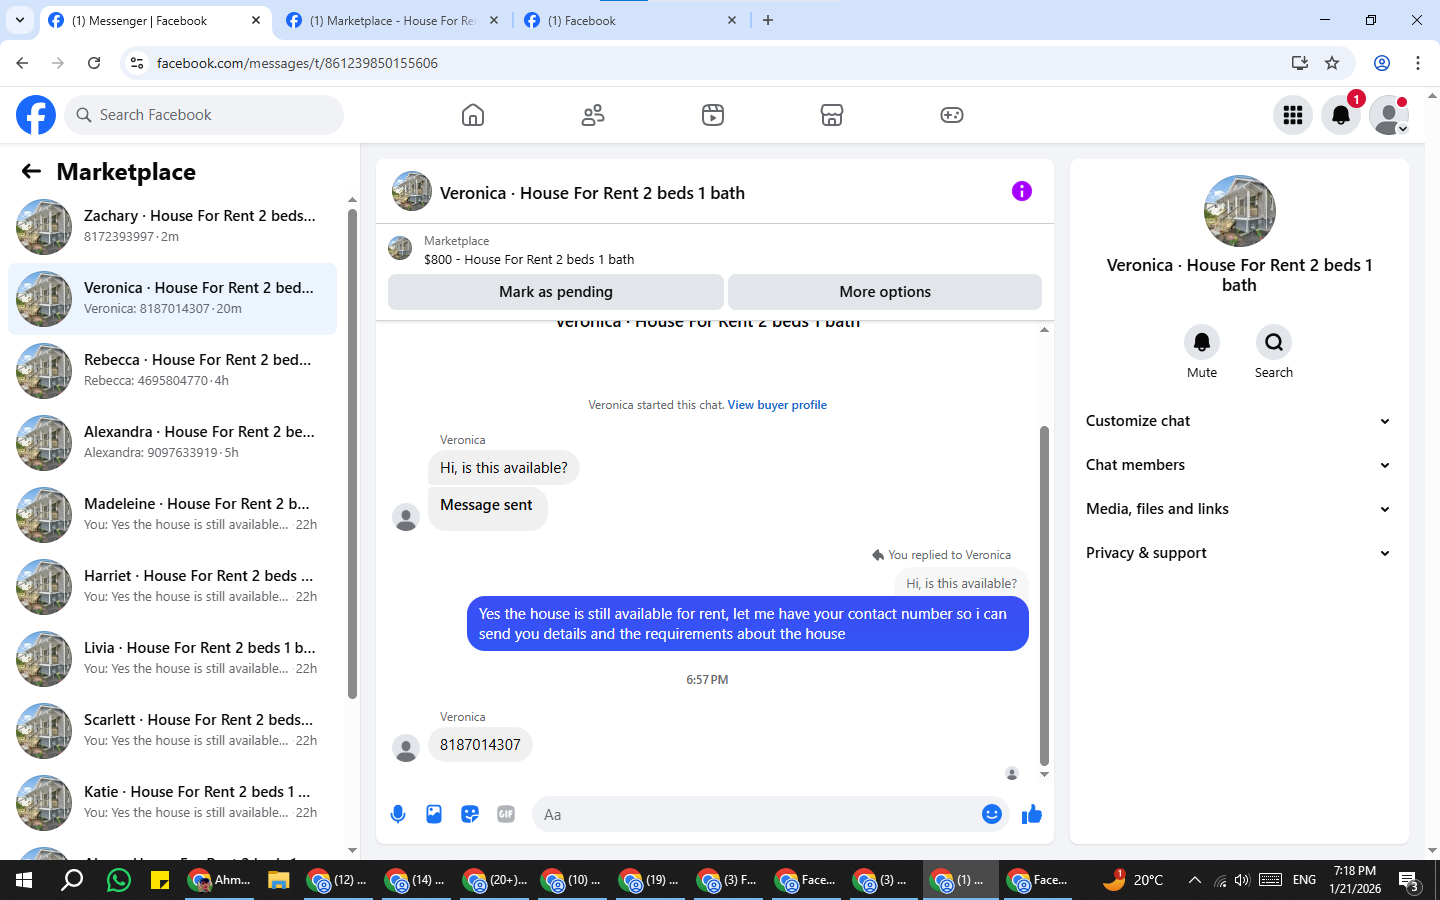Click Veronica's large profile thumbnail in right panel
The width and height of the screenshot is (1440, 900).
1240,211
